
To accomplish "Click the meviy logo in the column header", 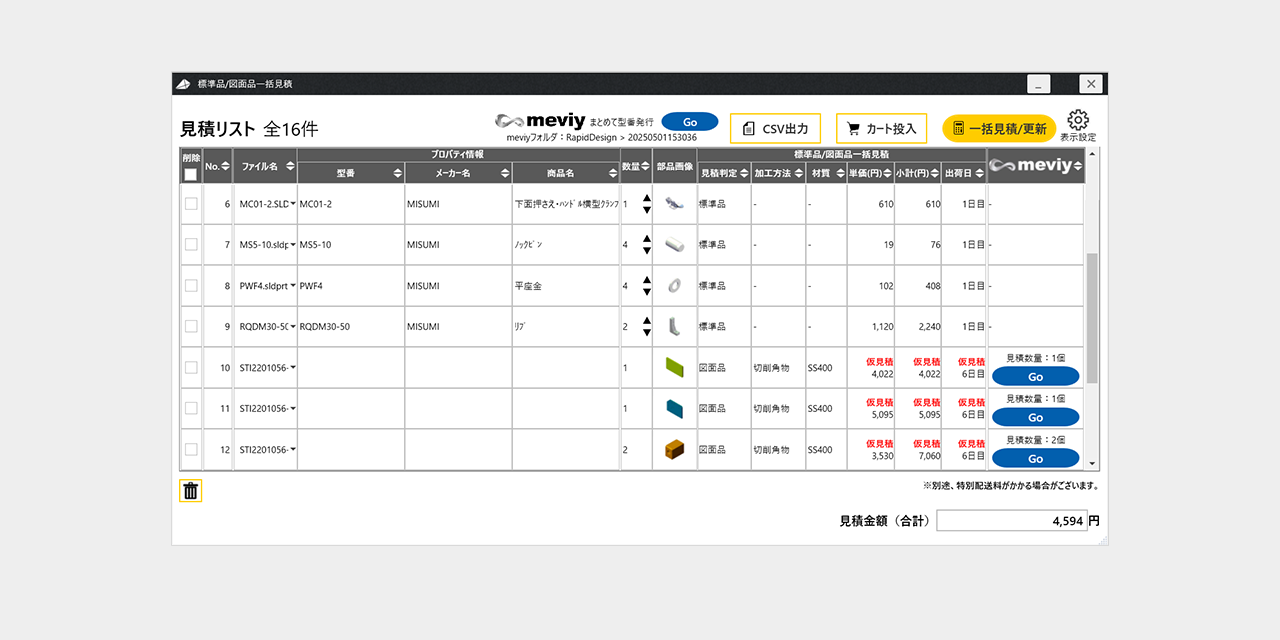I will click(x=1035, y=166).
